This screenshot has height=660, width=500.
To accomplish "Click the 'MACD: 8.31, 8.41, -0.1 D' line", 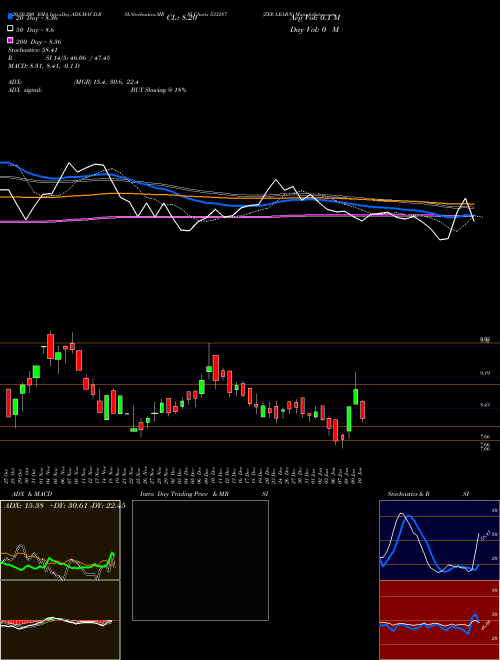I will 44,66.
